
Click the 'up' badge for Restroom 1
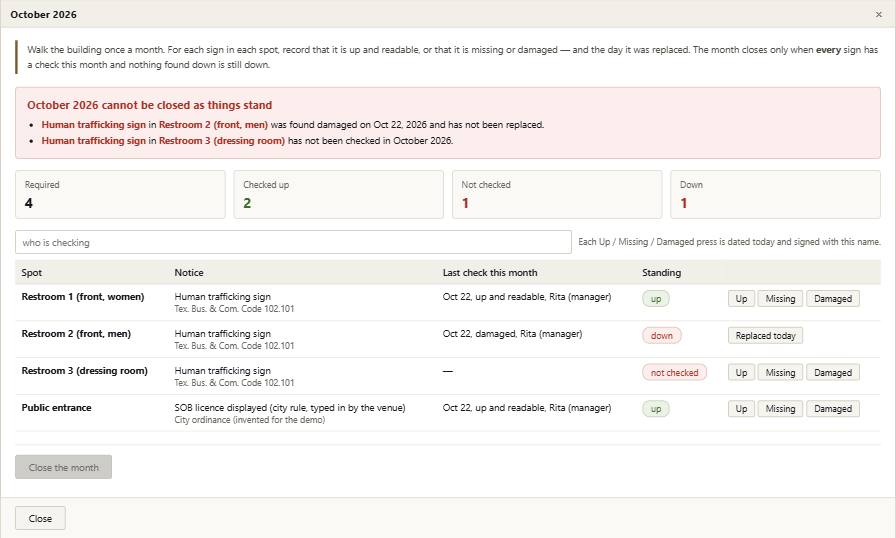click(x=655, y=299)
